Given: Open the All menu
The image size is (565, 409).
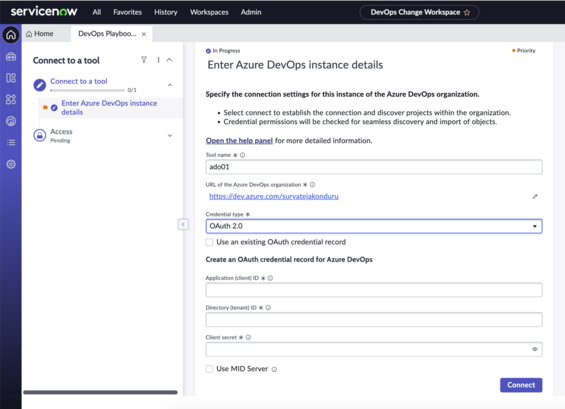Looking at the screenshot, I should (97, 12).
